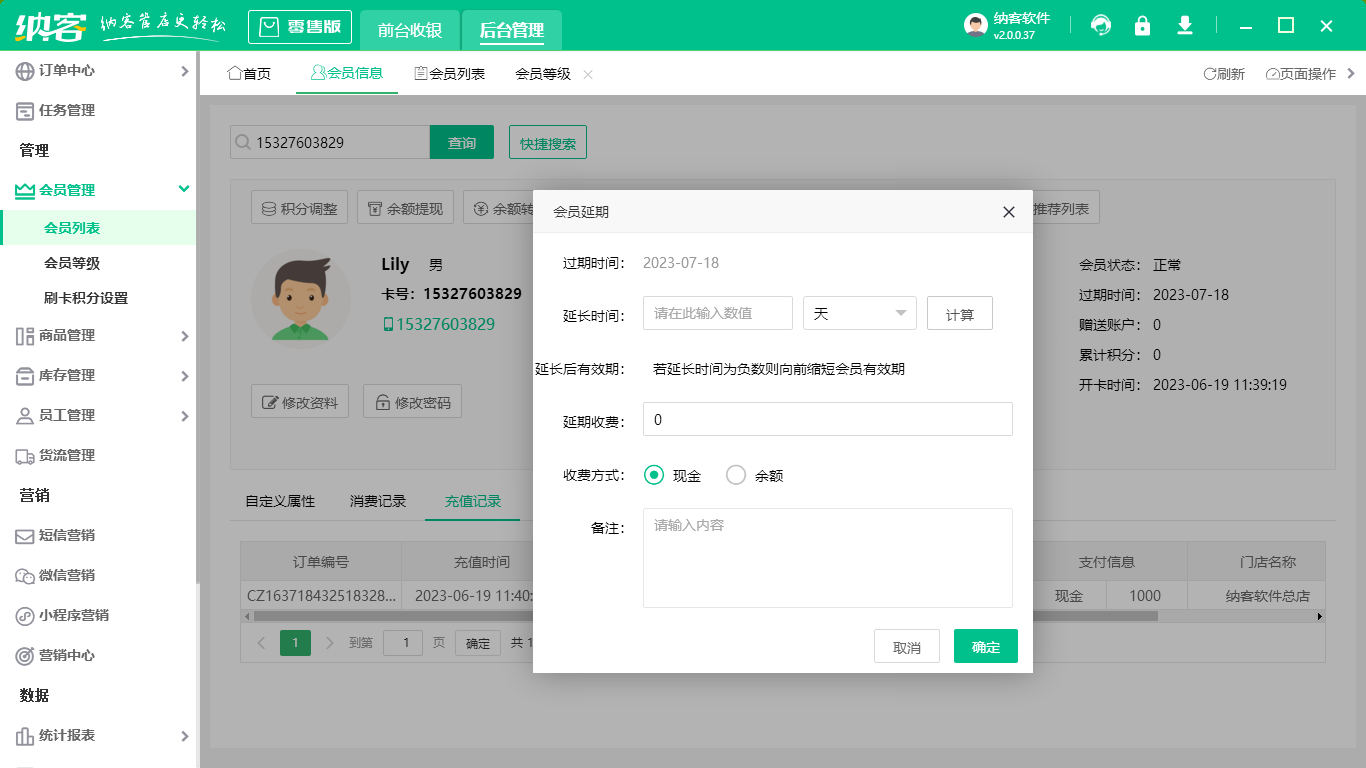1366x768 pixels.
Task: Open 短信营销 from the sidebar
Action: click(66, 535)
